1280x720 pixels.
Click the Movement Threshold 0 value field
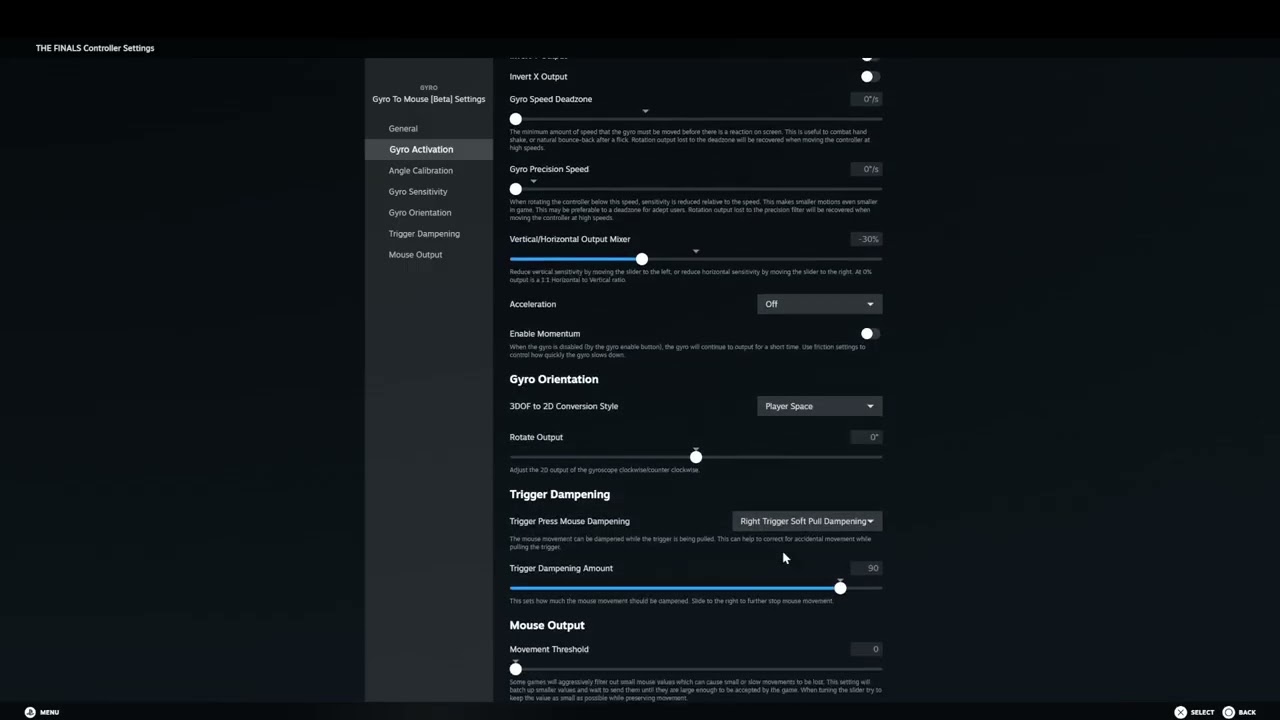tap(866, 649)
